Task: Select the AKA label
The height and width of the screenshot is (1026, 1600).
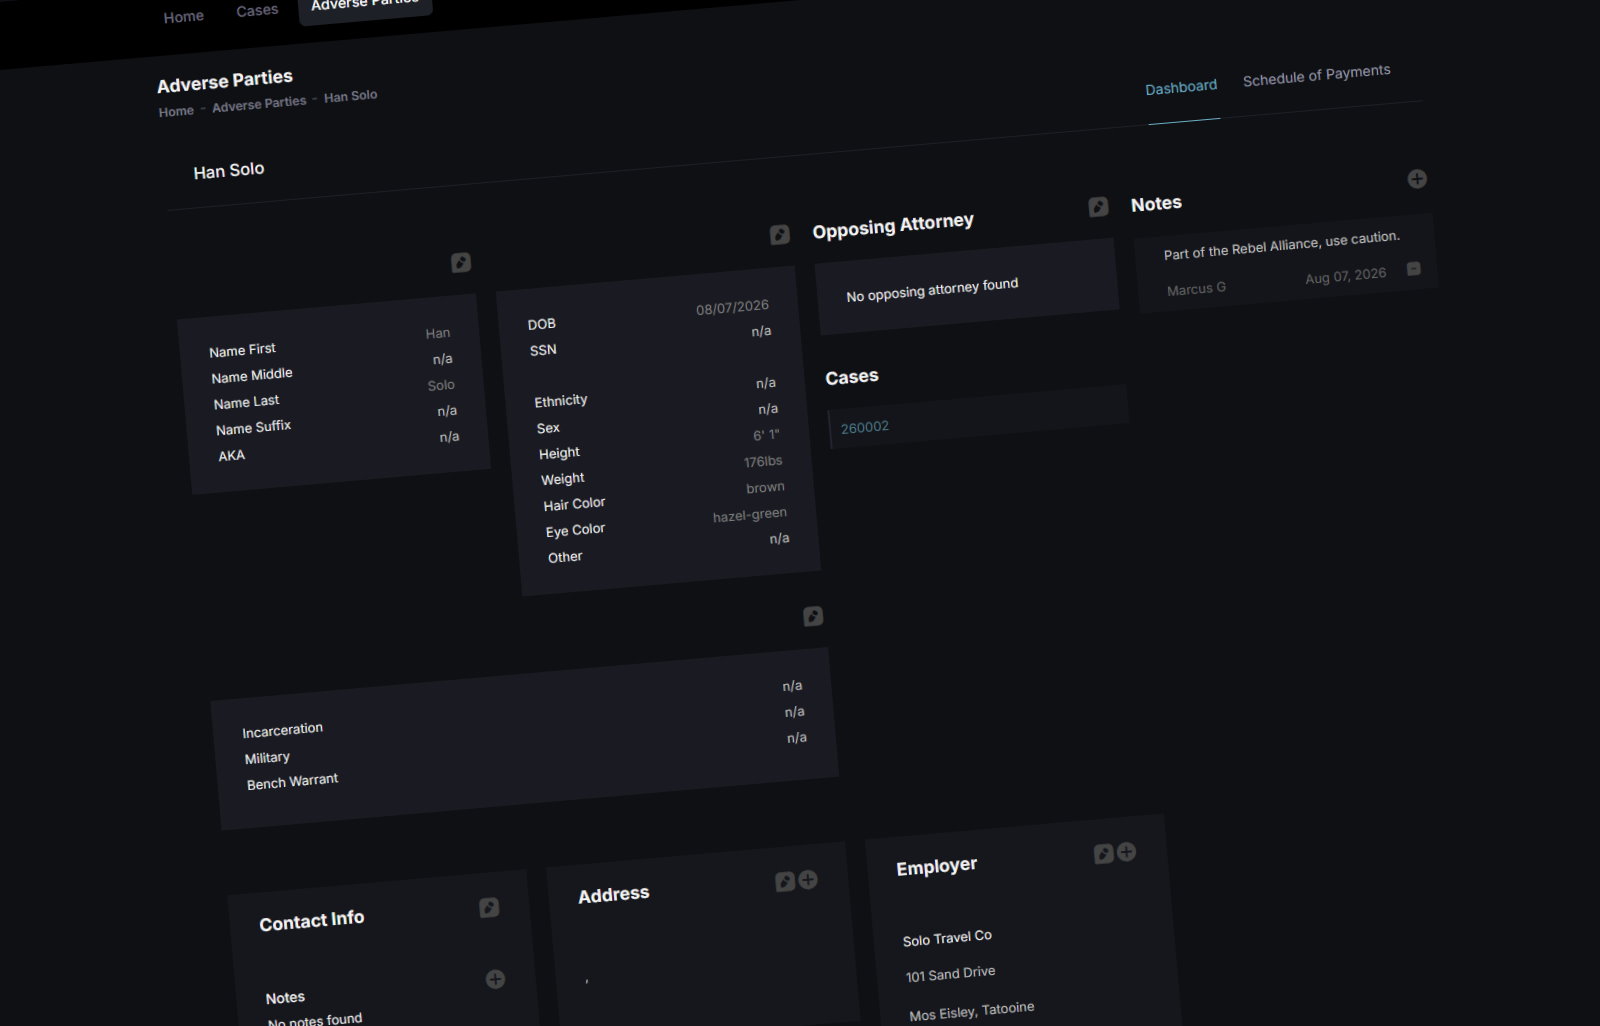Action: tap(232, 455)
